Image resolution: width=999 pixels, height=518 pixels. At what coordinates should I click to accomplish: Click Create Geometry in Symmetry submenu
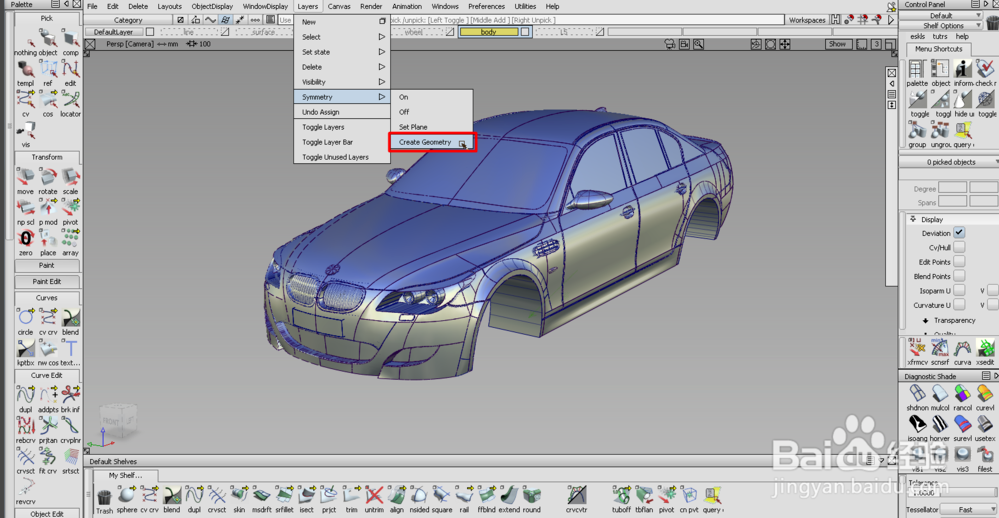click(x=425, y=142)
